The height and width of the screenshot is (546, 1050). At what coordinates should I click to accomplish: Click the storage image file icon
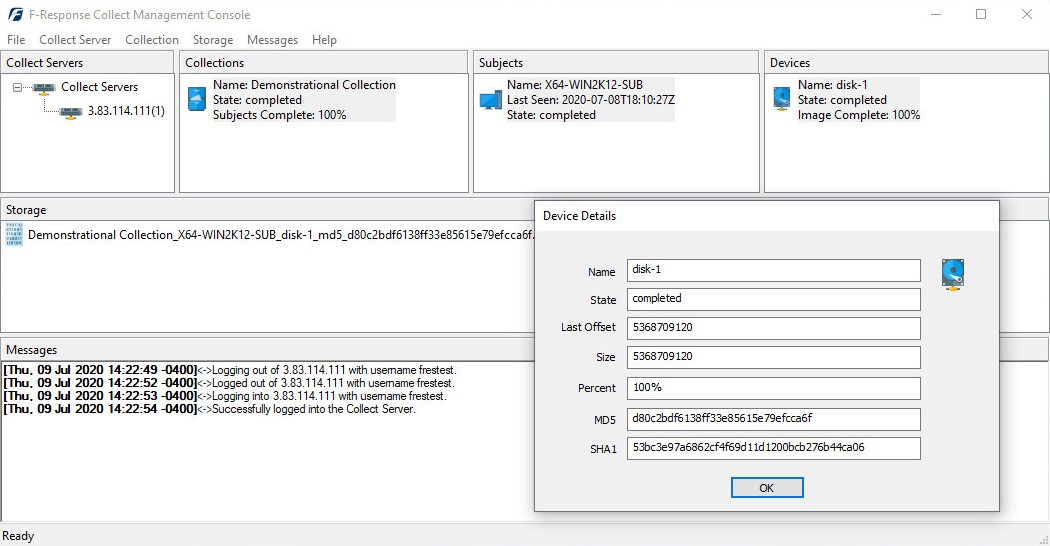[14, 235]
